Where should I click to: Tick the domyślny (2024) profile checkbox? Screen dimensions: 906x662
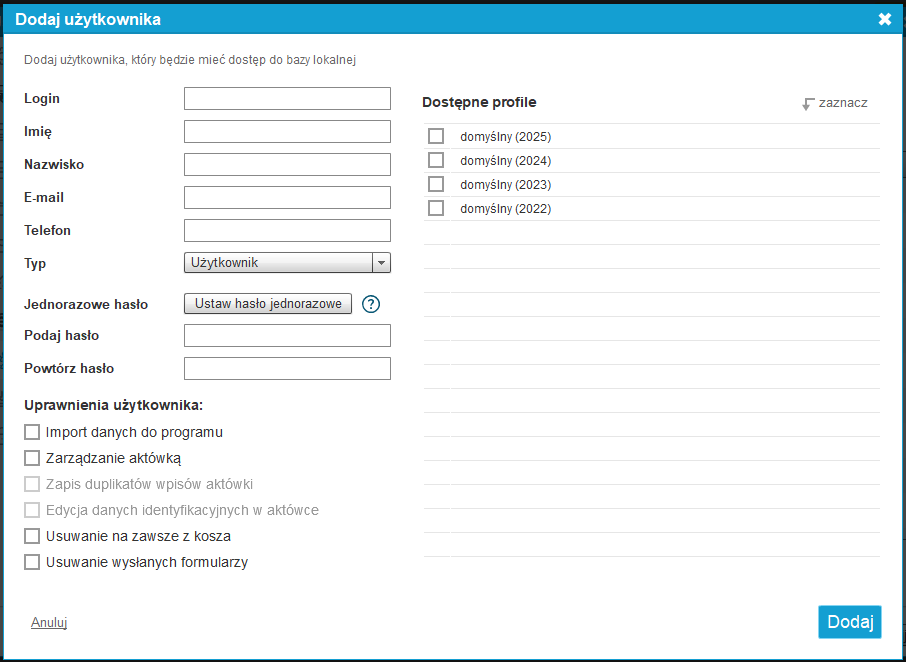pos(436,160)
